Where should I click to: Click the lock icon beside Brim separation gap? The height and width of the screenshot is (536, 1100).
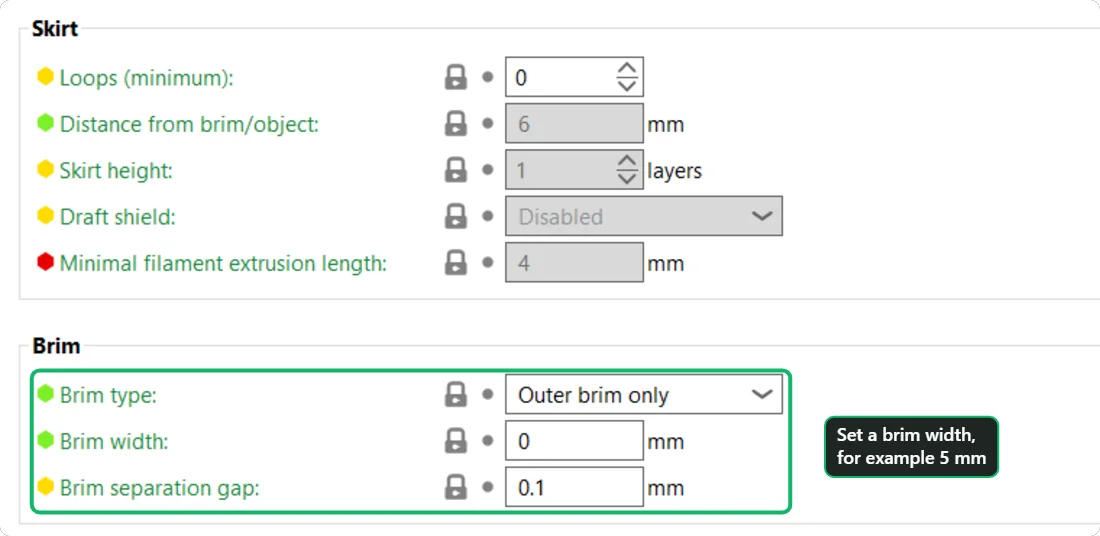tap(455, 488)
